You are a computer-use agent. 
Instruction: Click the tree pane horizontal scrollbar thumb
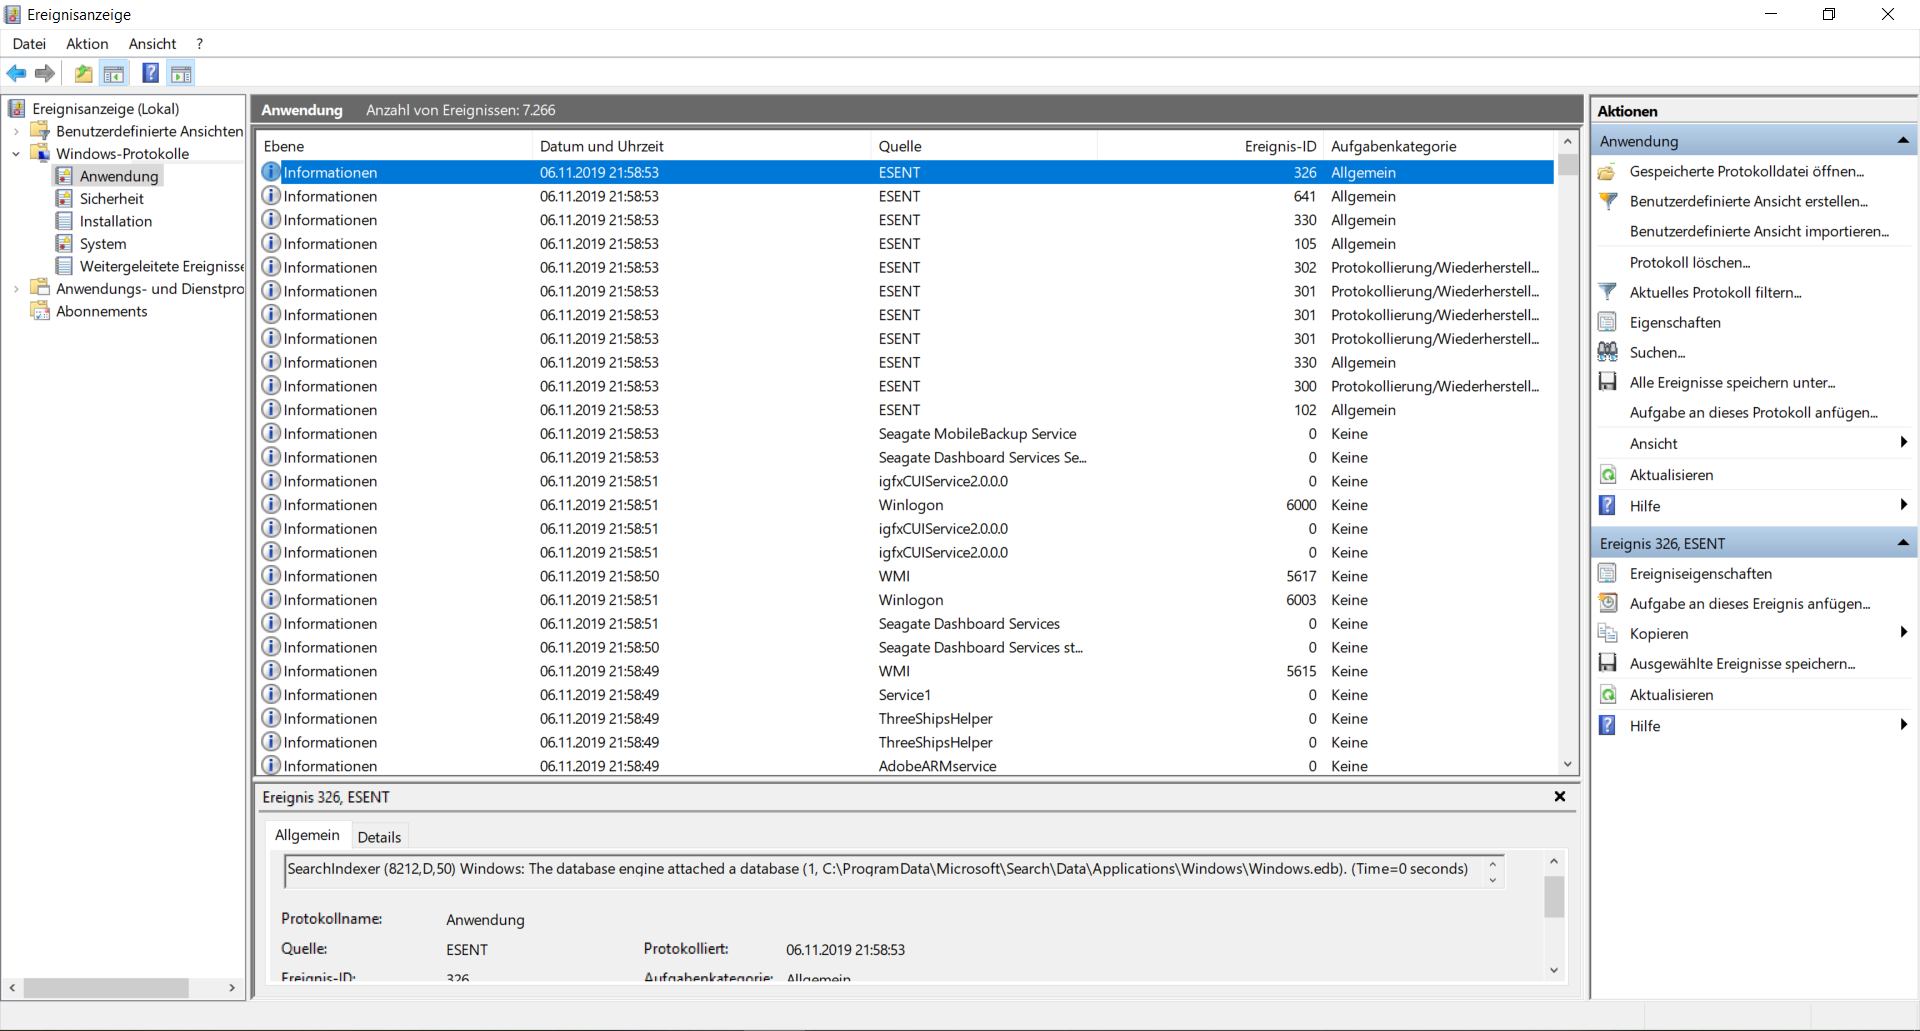click(x=106, y=988)
